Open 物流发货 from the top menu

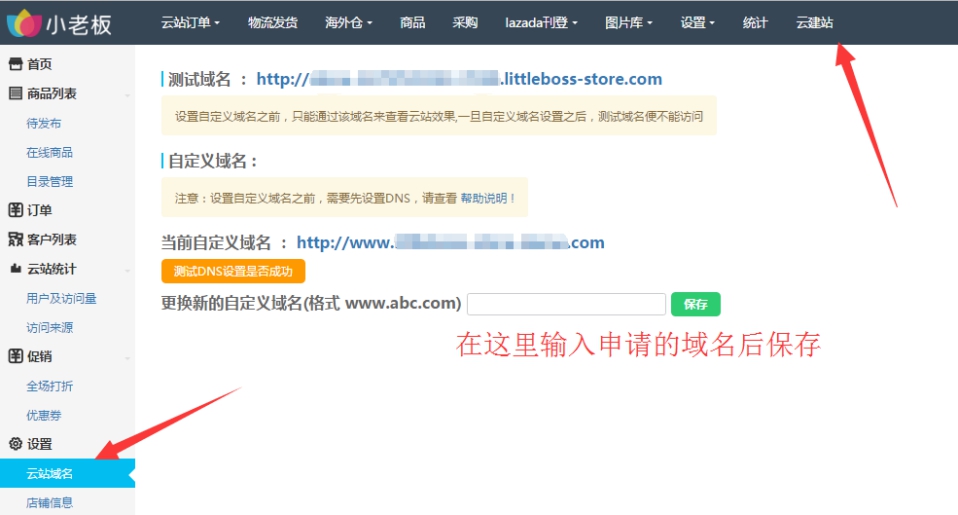pos(272,23)
